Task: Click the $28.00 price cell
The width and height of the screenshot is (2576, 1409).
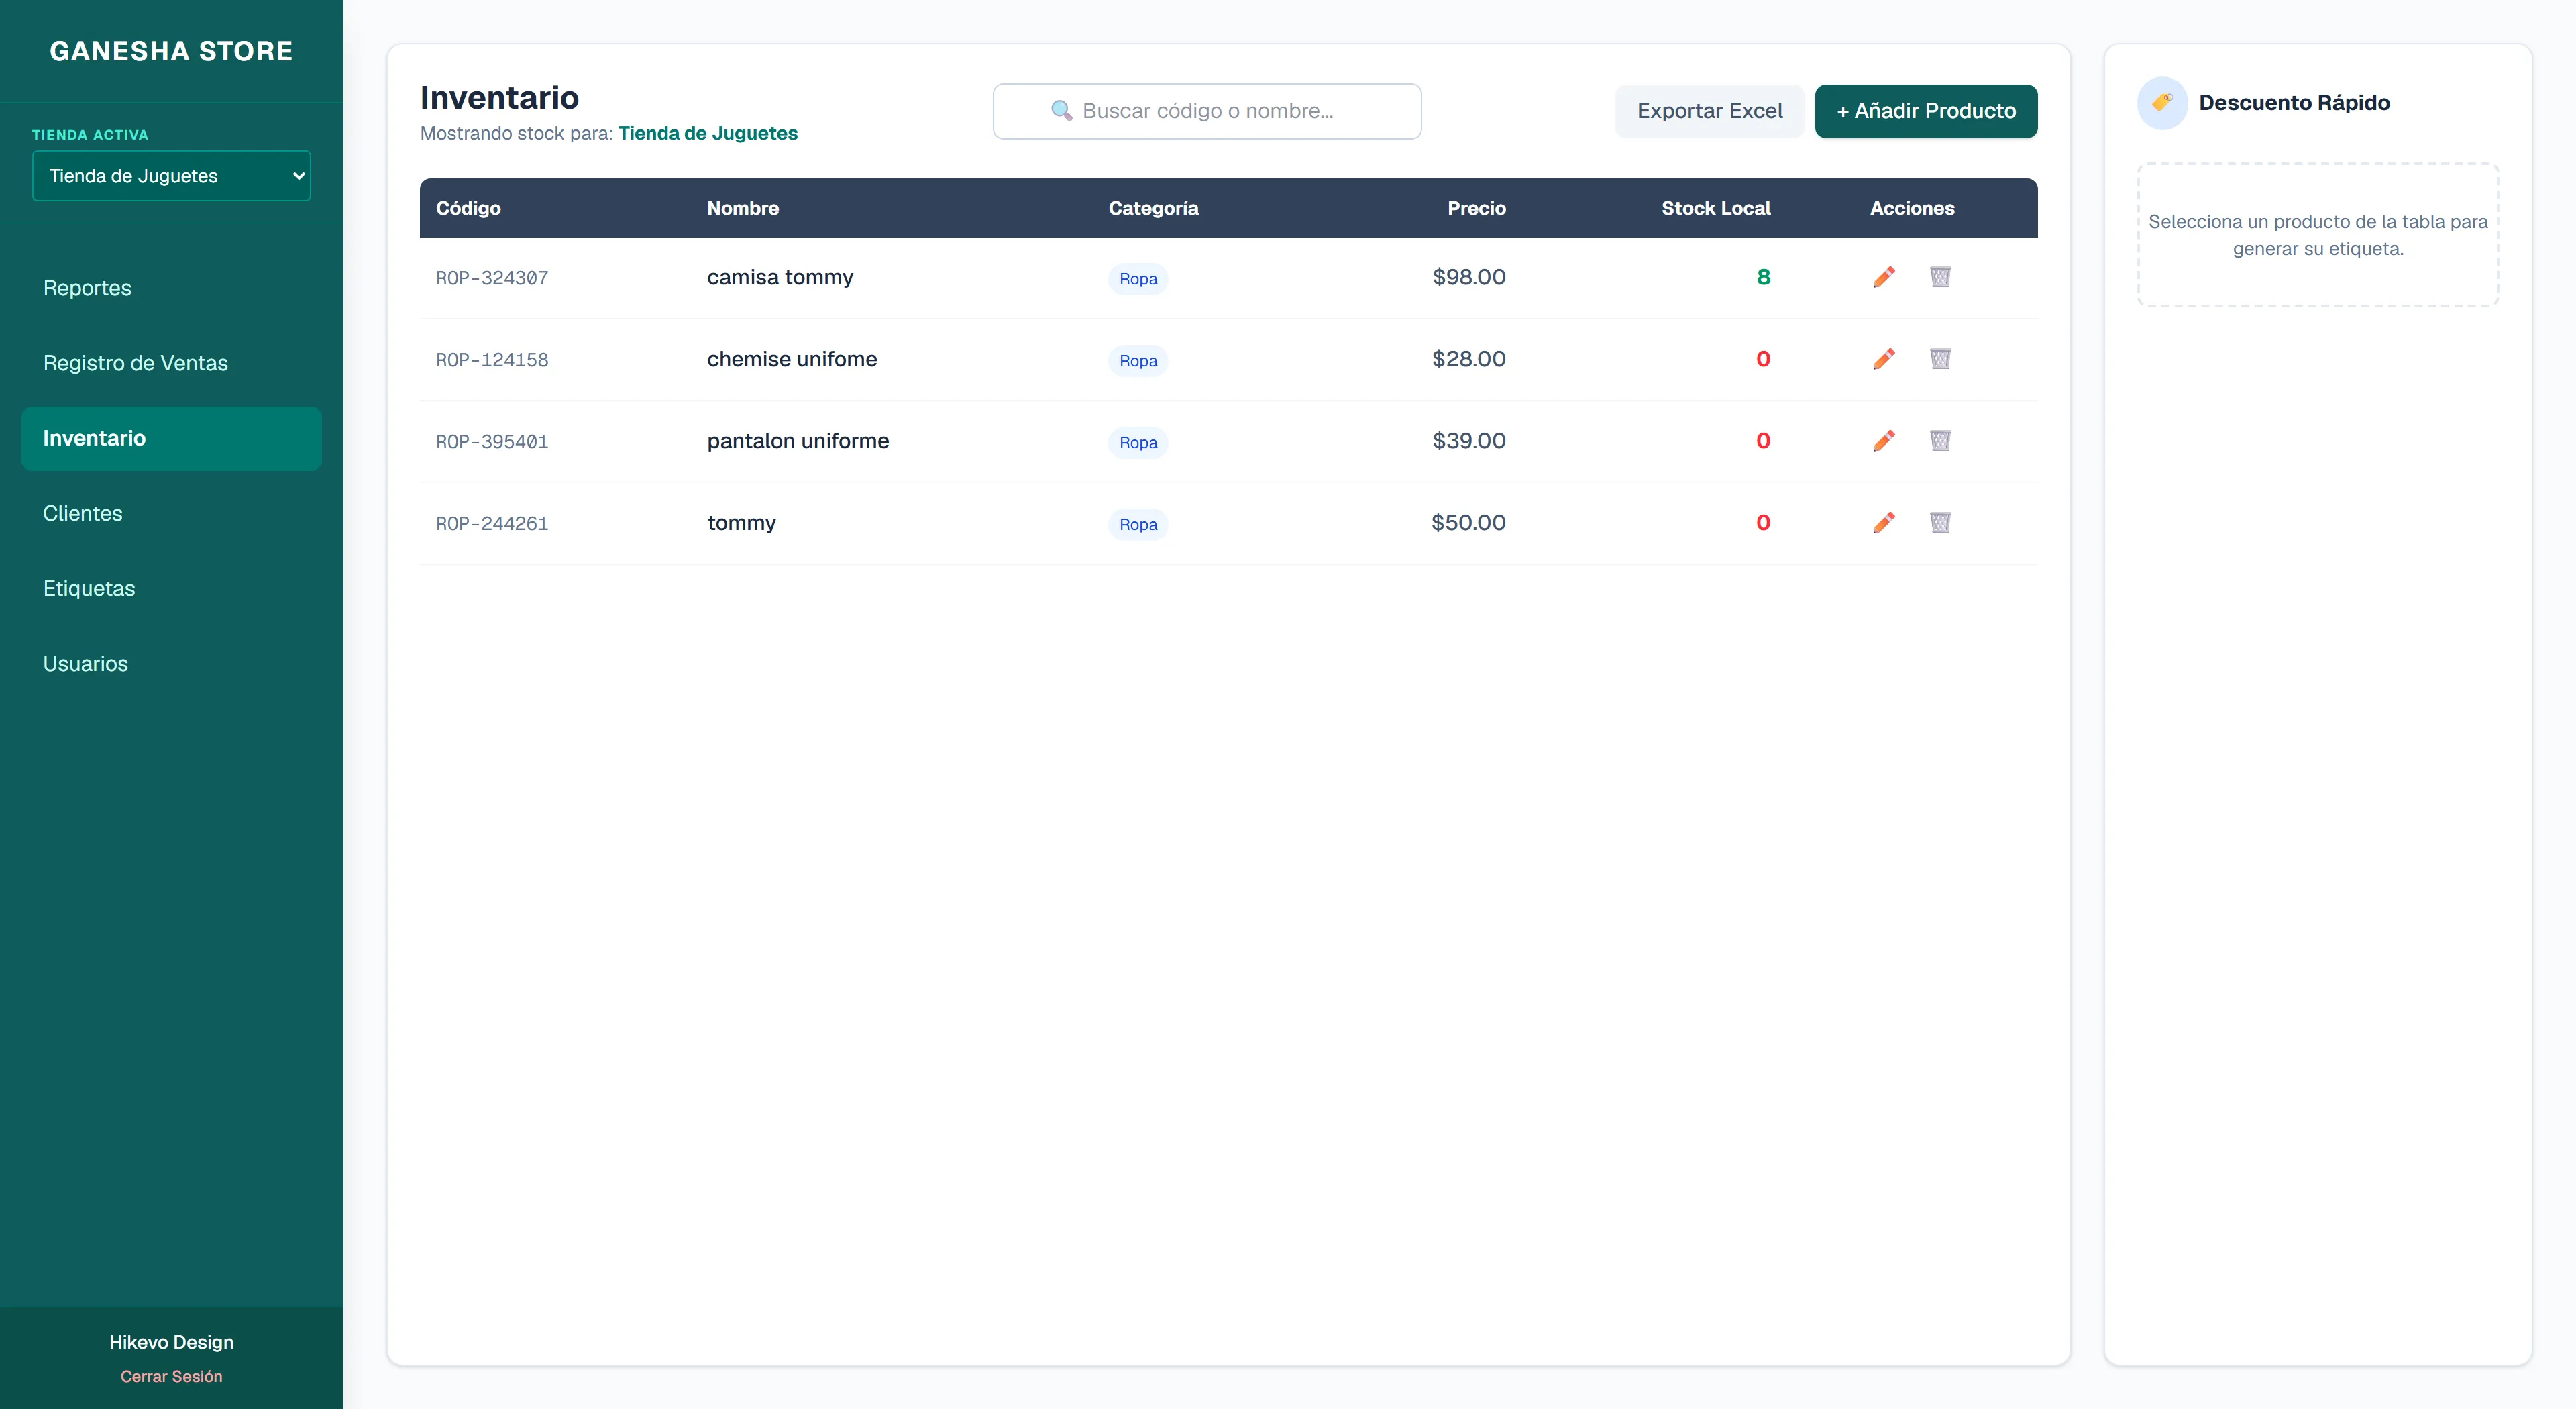Action: coord(1468,359)
